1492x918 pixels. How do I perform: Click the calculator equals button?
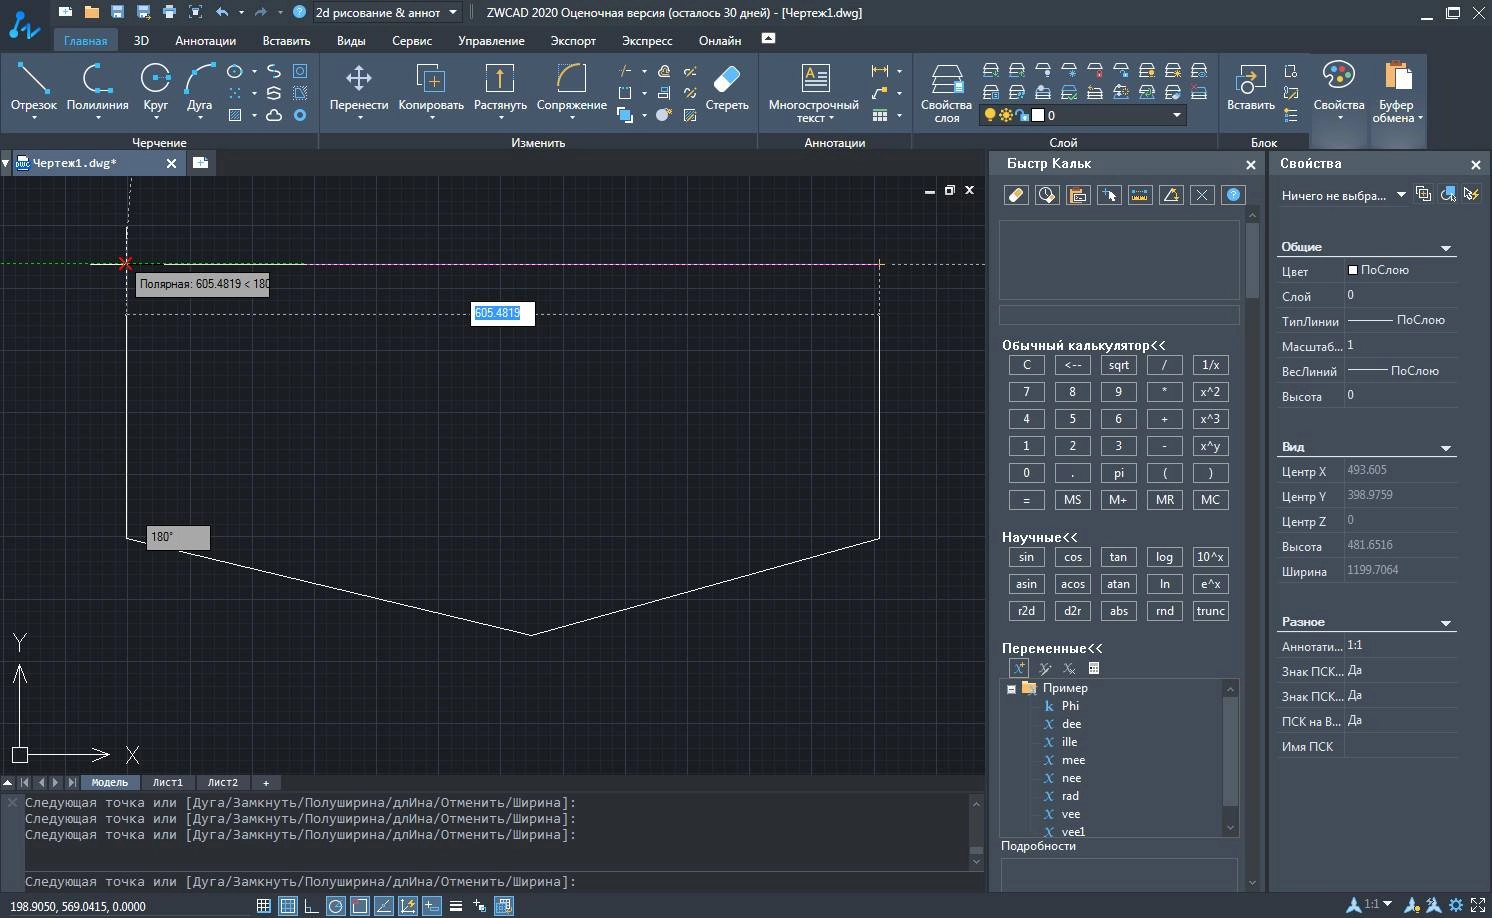(x=1026, y=500)
